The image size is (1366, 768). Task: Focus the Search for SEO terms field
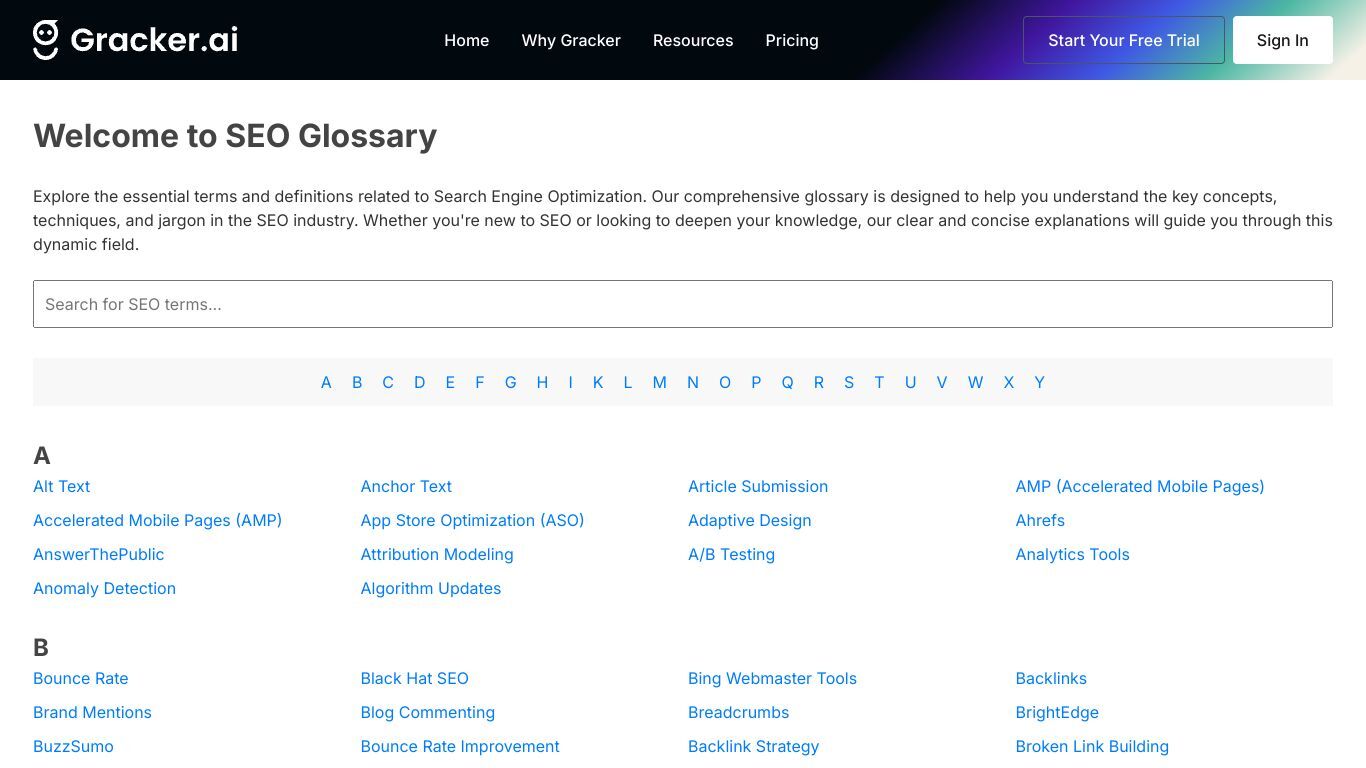(683, 304)
